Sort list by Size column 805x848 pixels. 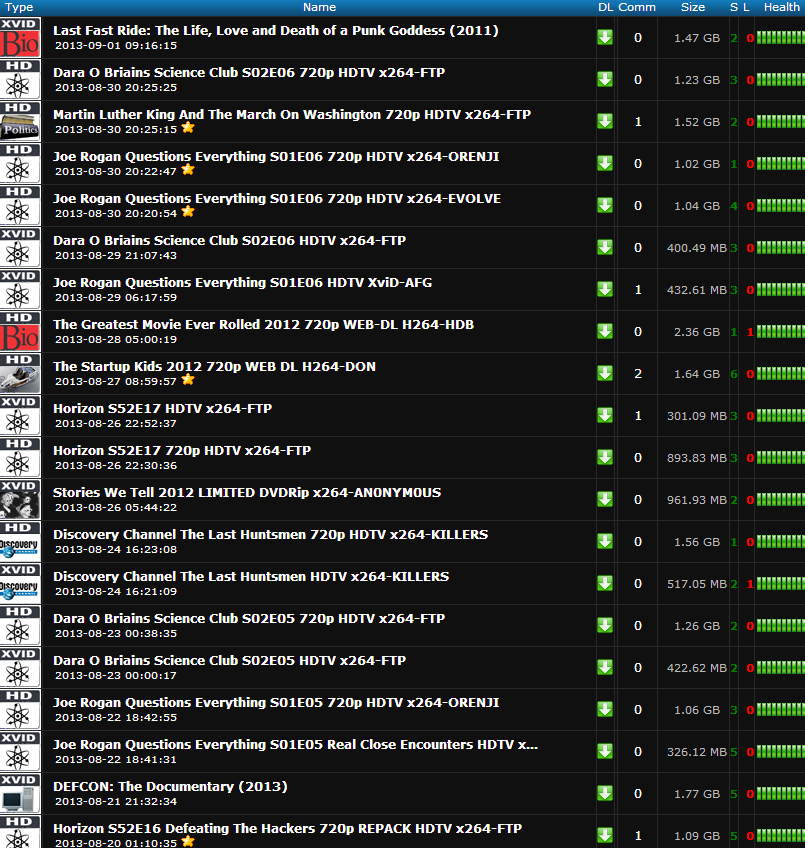point(693,7)
